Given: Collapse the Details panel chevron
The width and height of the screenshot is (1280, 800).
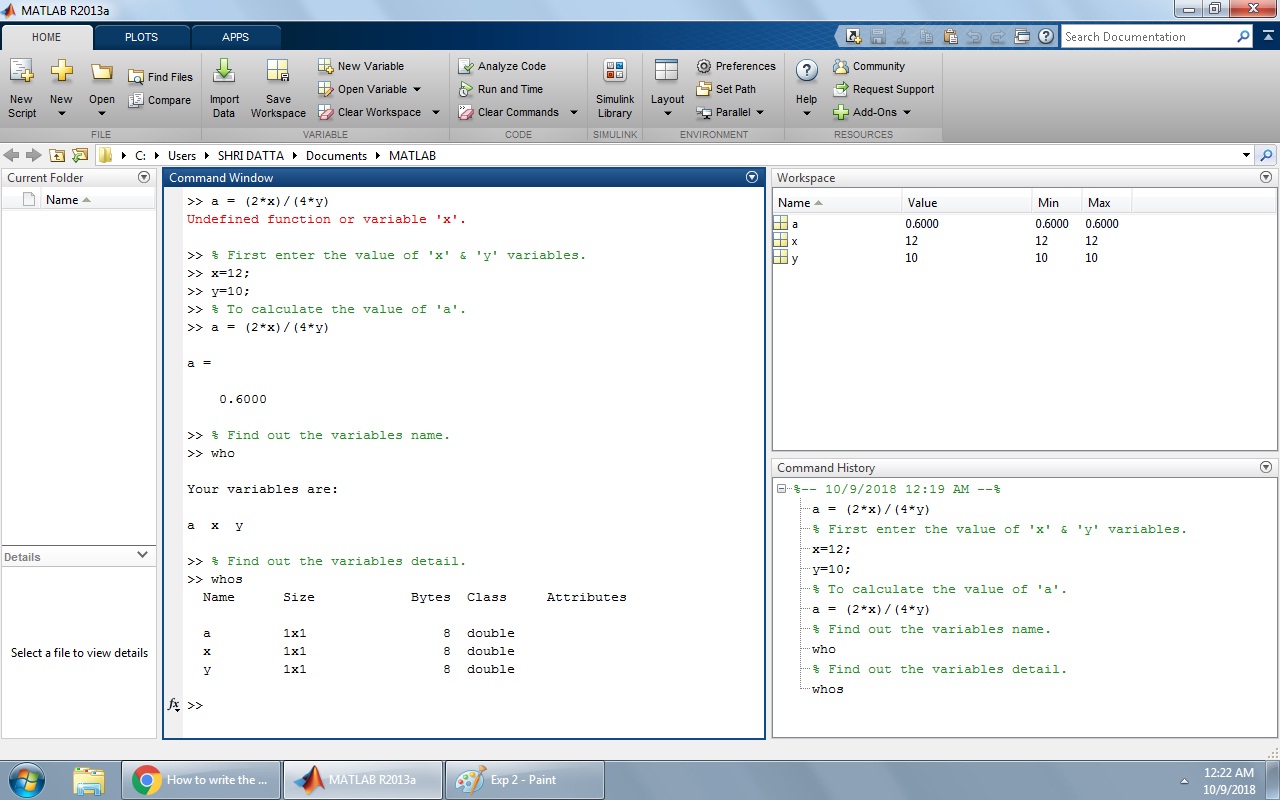Looking at the screenshot, I should 142,555.
